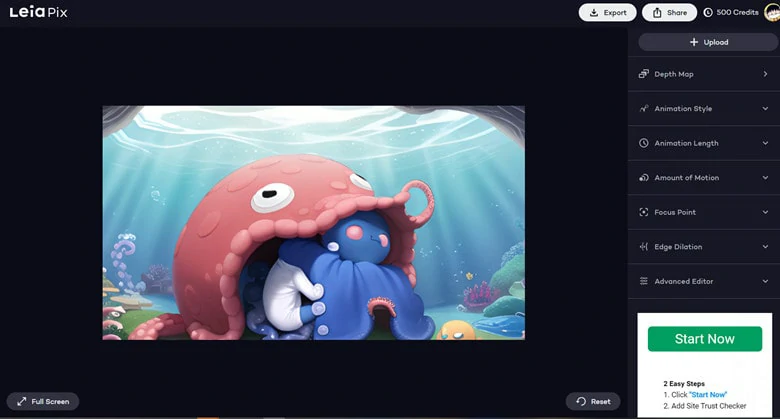Image resolution: width=780 pixels, height=419 pixels.
Task: Expand the Advanced Editor chevron
Action: 765,281
